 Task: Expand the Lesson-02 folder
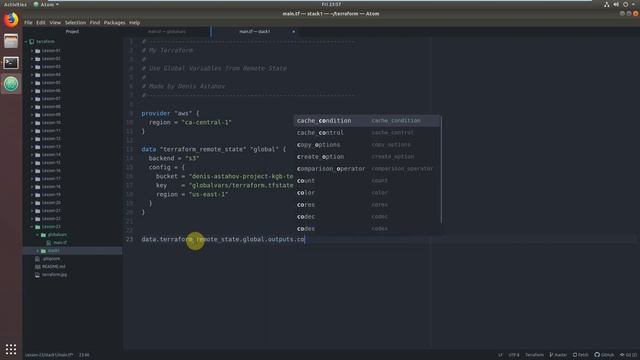click(x=32, y=59)
